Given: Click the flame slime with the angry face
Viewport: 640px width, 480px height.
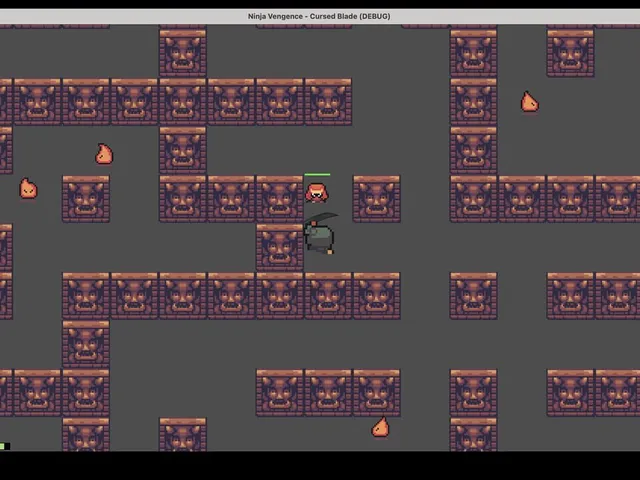Looking at the screenshot, I should tap(28, 189).
